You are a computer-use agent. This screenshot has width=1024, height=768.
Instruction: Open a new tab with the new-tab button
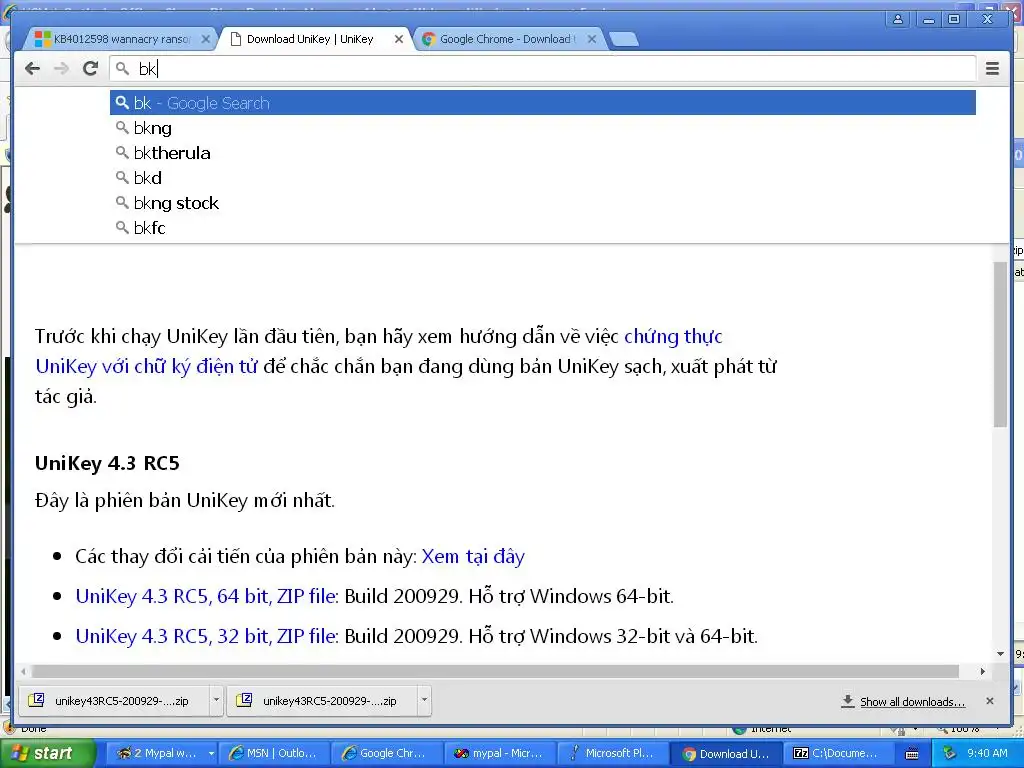pyautogui.click(x=624, y=40)
